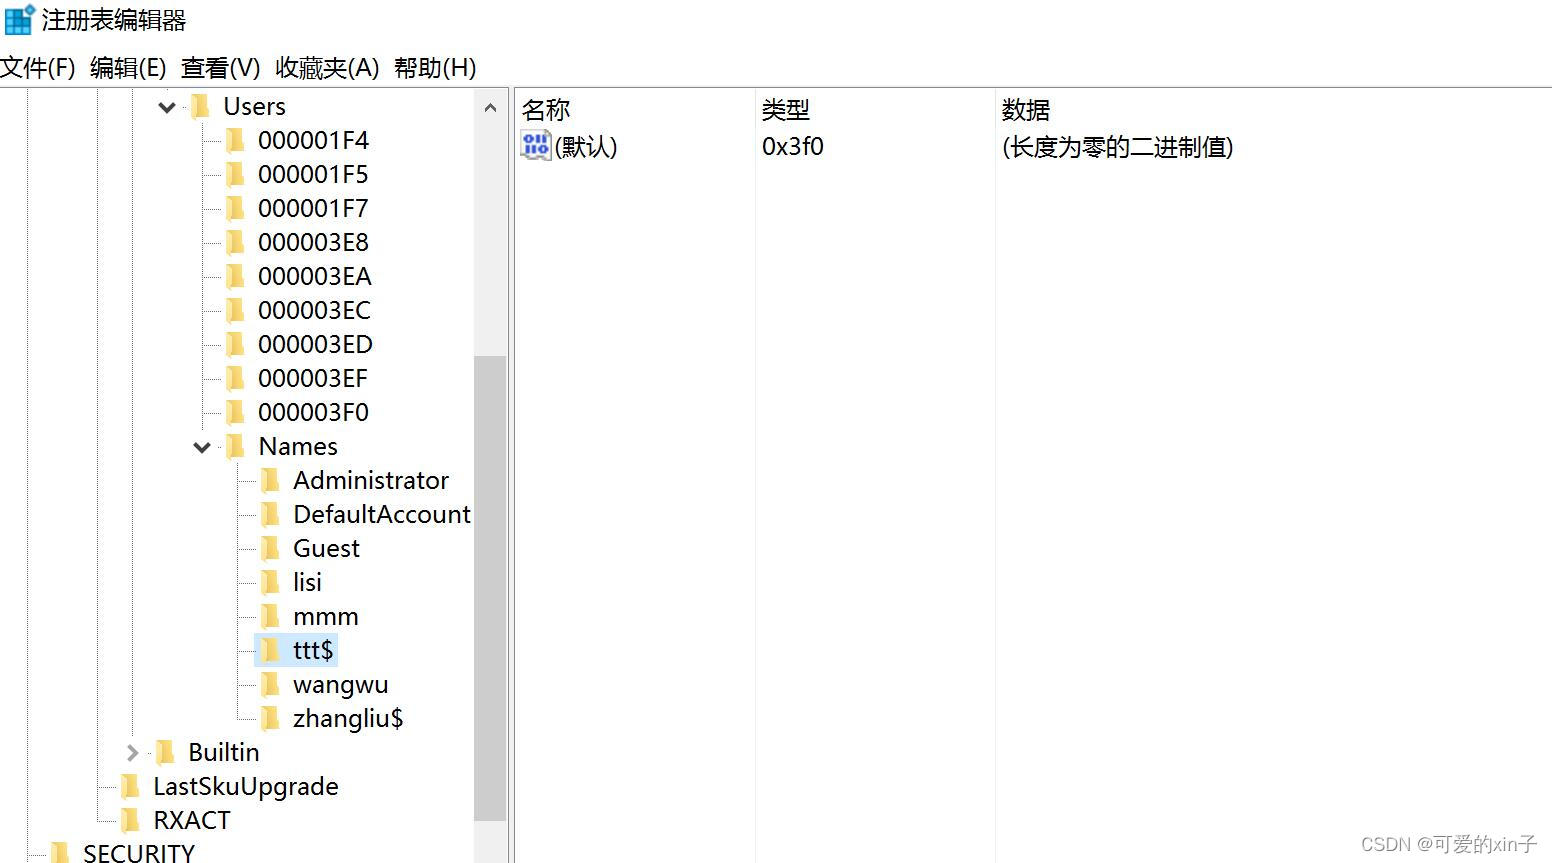Select the Administrator key folder icon
The width and height of the screenshot is (1552, 863).
click(271, 480)
